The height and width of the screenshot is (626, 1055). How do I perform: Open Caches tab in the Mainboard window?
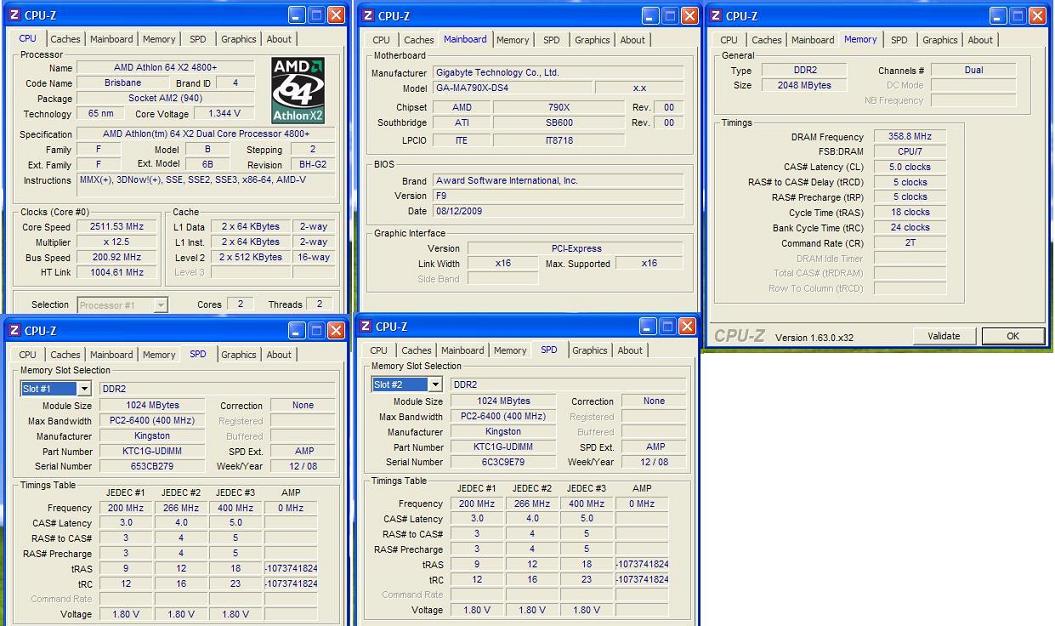point(419,40)
